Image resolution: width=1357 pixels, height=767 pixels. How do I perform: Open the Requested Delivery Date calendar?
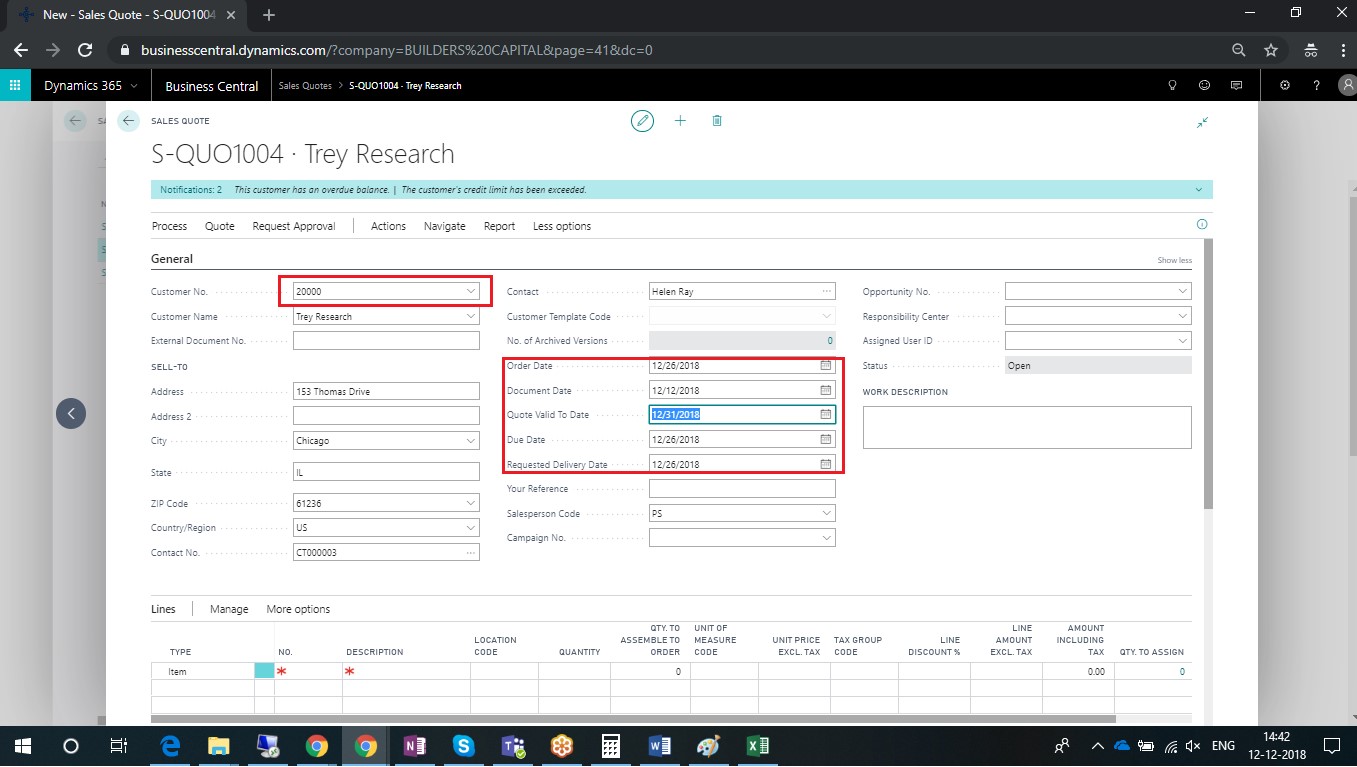click(x=826, y=464)
